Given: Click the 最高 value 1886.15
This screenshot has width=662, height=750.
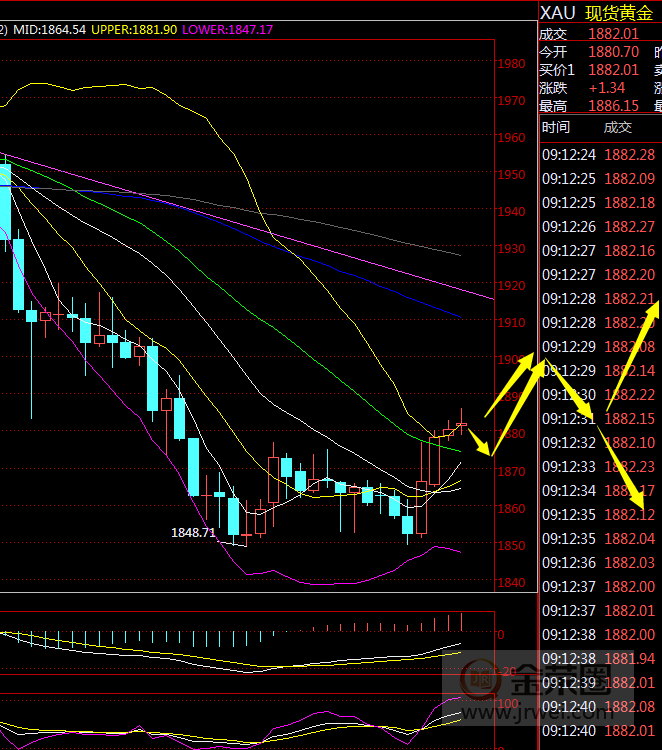Looking at the screenshot, I should (613, 106).
